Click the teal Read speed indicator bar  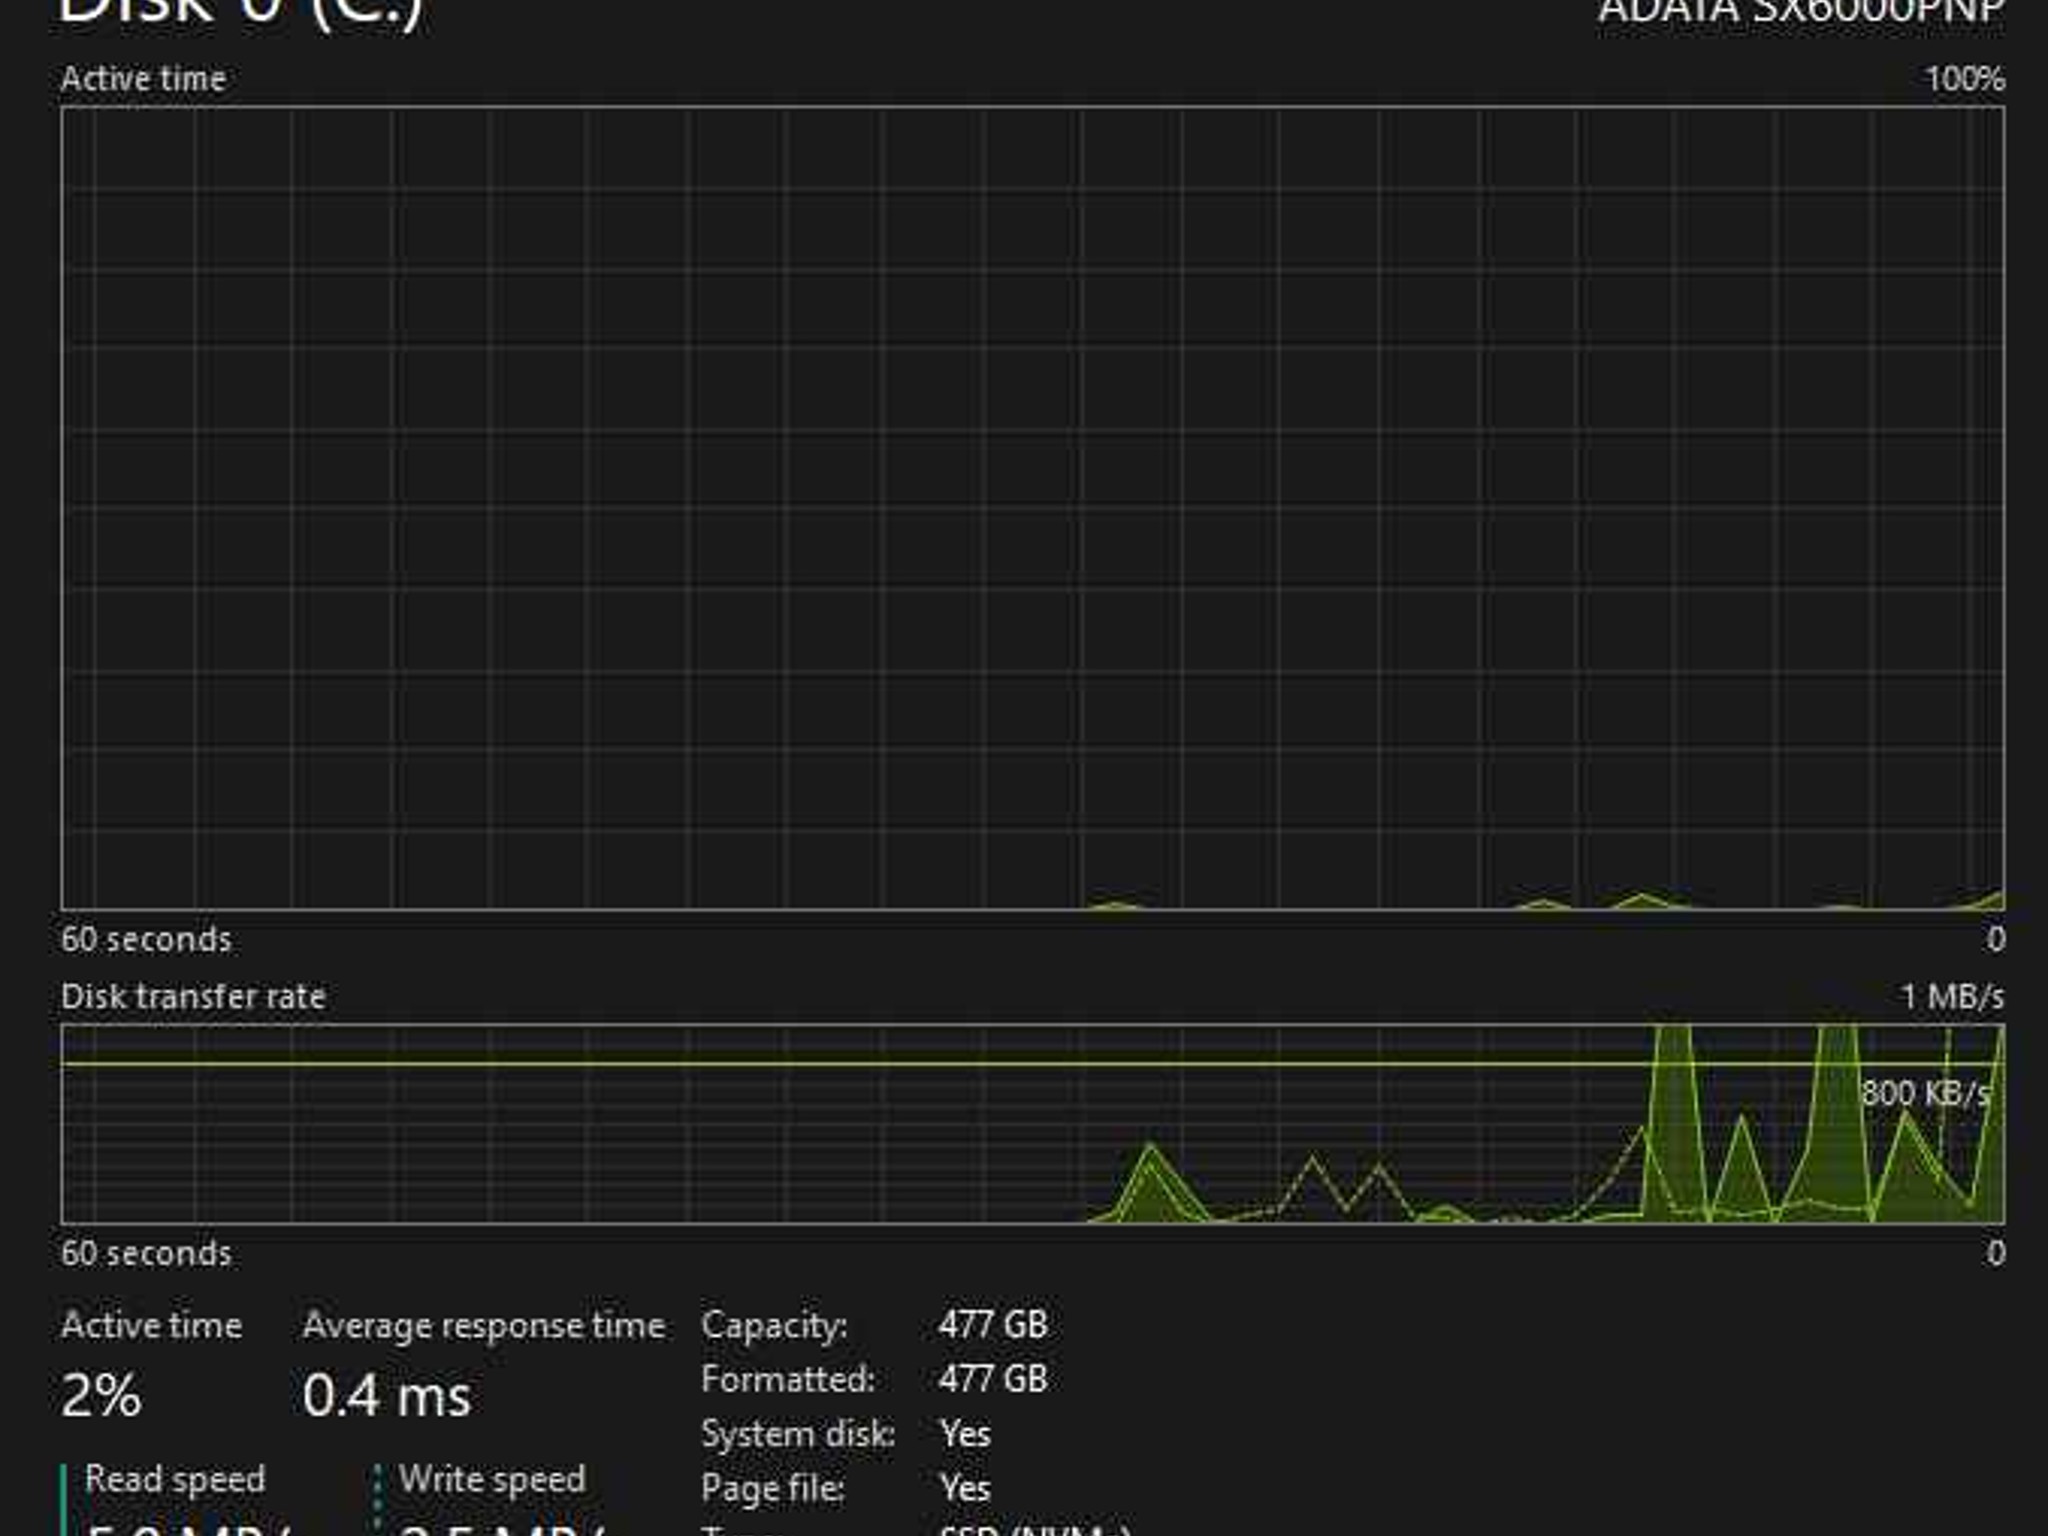pyautogui.click(x=64, y=1500)
